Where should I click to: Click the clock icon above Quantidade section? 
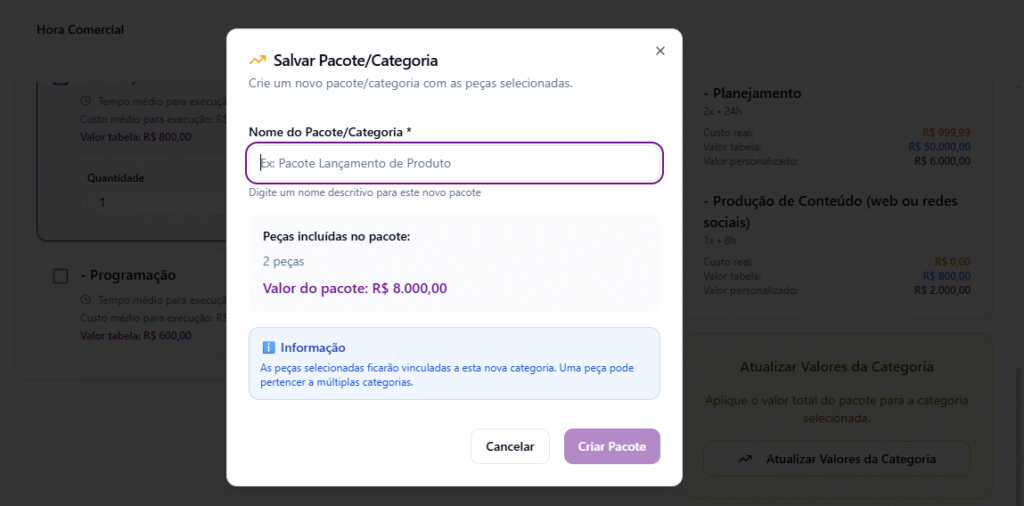[85, 101]
